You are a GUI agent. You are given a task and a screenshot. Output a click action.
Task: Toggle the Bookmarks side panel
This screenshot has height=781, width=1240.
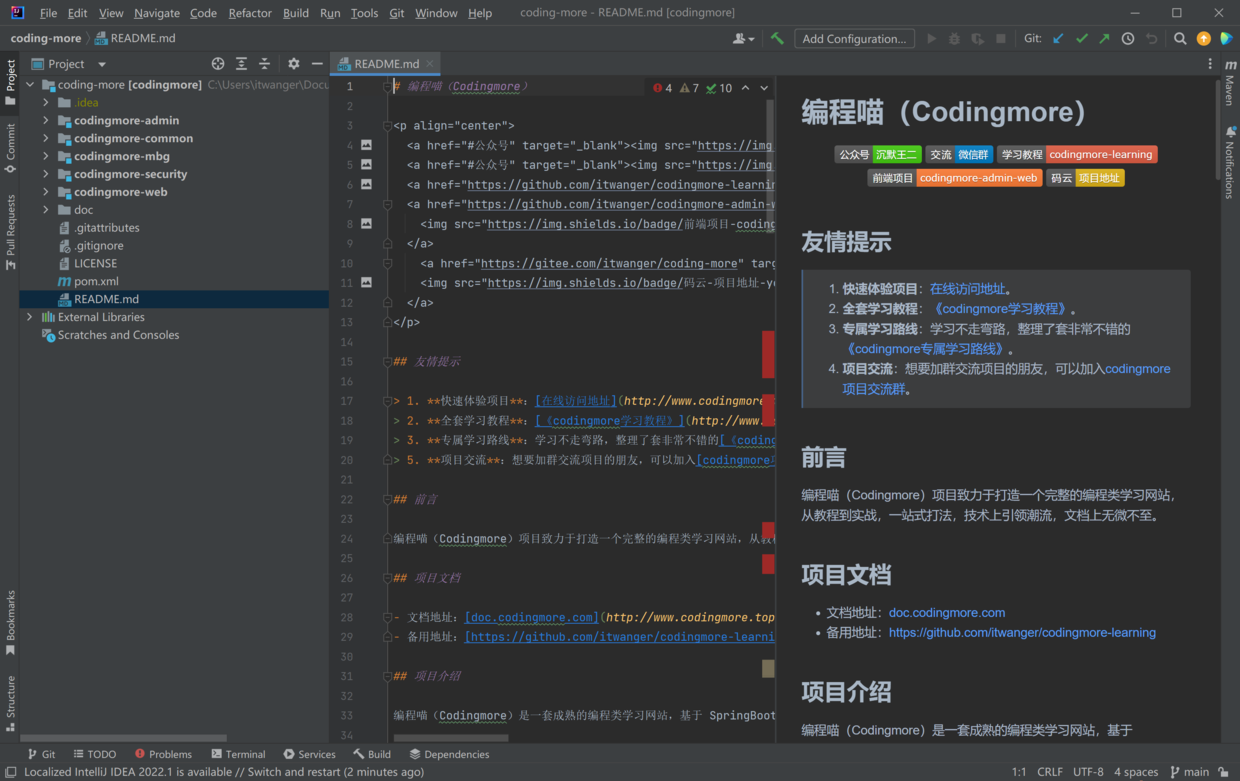click(x=11, y=622)
